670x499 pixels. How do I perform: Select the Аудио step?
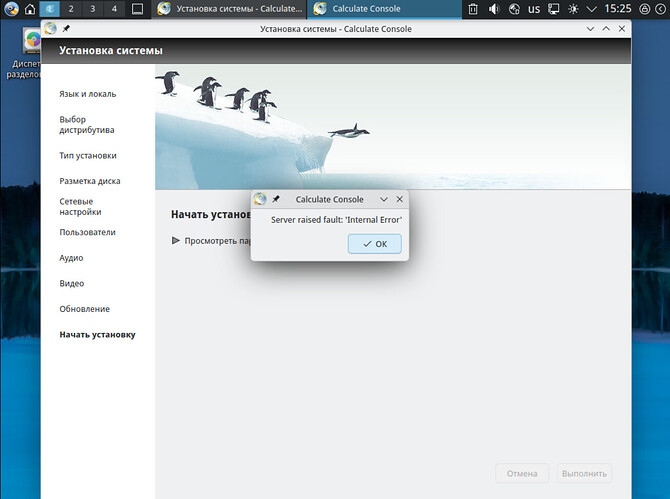71,258
